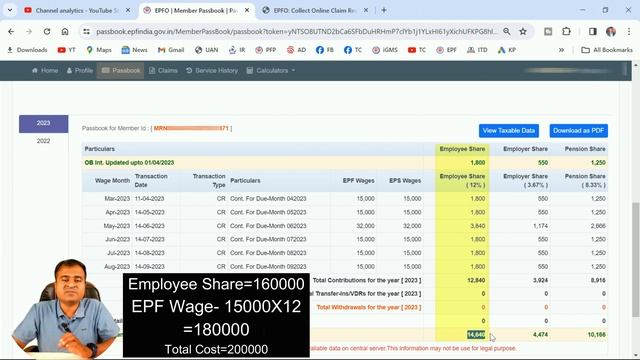The image size is (640, 360).
Task: Switch to EPFO Collect Online Claim tab
Action: coord(314,10)
